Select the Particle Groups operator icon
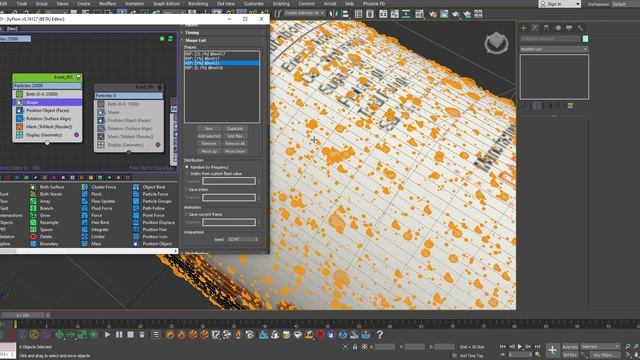This screenshot has width=640, height=360. [x=136, y=201]
